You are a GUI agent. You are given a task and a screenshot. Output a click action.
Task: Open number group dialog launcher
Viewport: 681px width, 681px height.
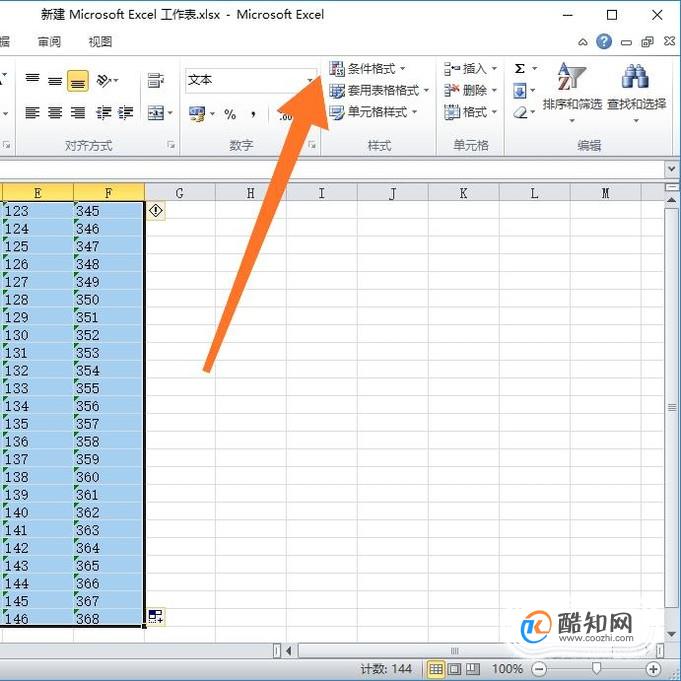tap(312, 145)
